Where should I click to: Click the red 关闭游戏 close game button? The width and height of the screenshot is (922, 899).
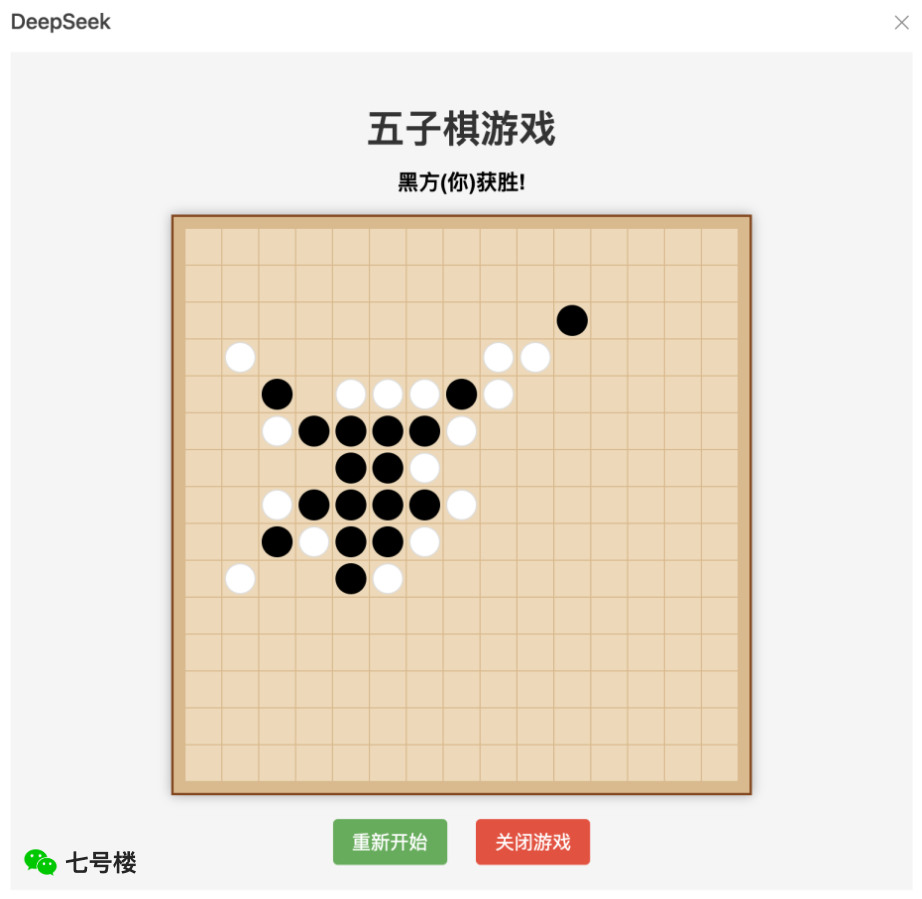tap(533, 841)
